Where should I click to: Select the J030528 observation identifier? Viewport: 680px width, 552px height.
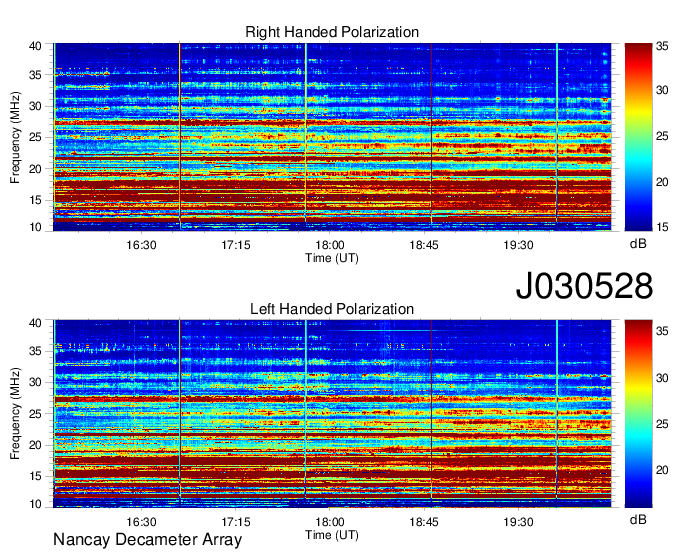[584, 286]
